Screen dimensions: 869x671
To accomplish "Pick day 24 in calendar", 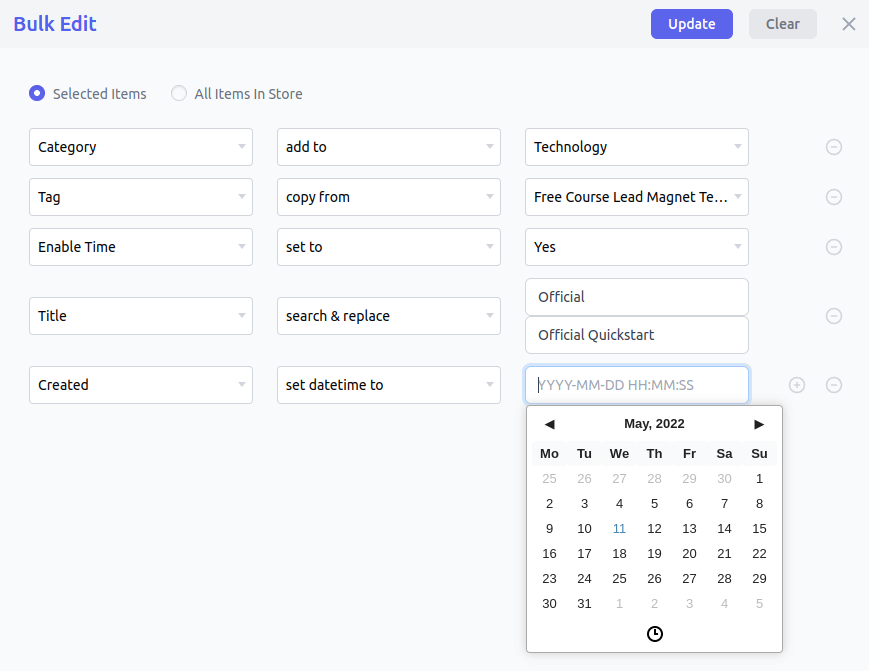I will click(584, 578).
